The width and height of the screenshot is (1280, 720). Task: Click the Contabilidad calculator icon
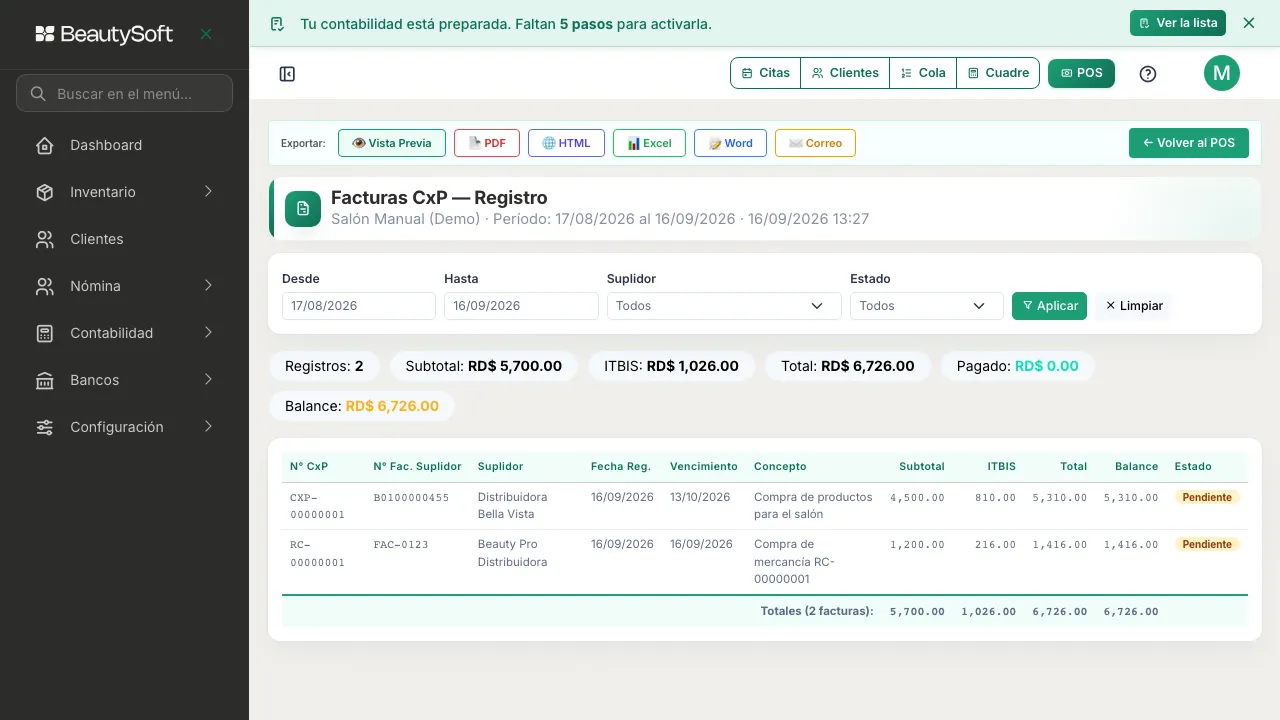click(x=45, y=333)
